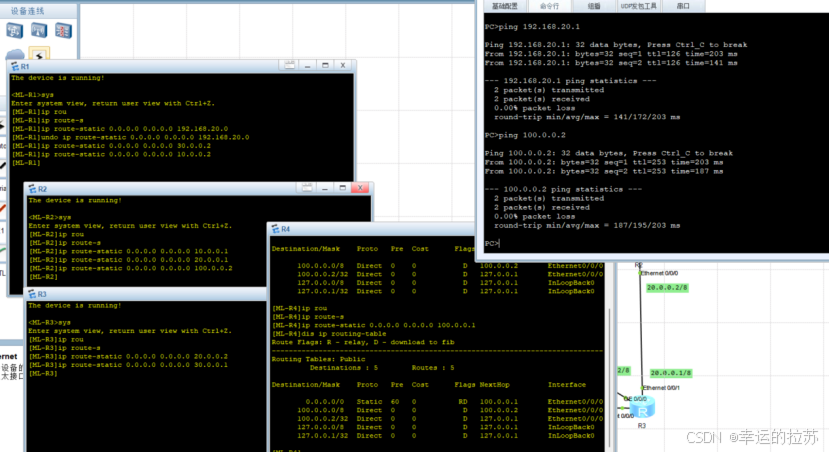Switch to the 串口 tab
This screenshot has height=453, width=830.
(x=683, y=6)
